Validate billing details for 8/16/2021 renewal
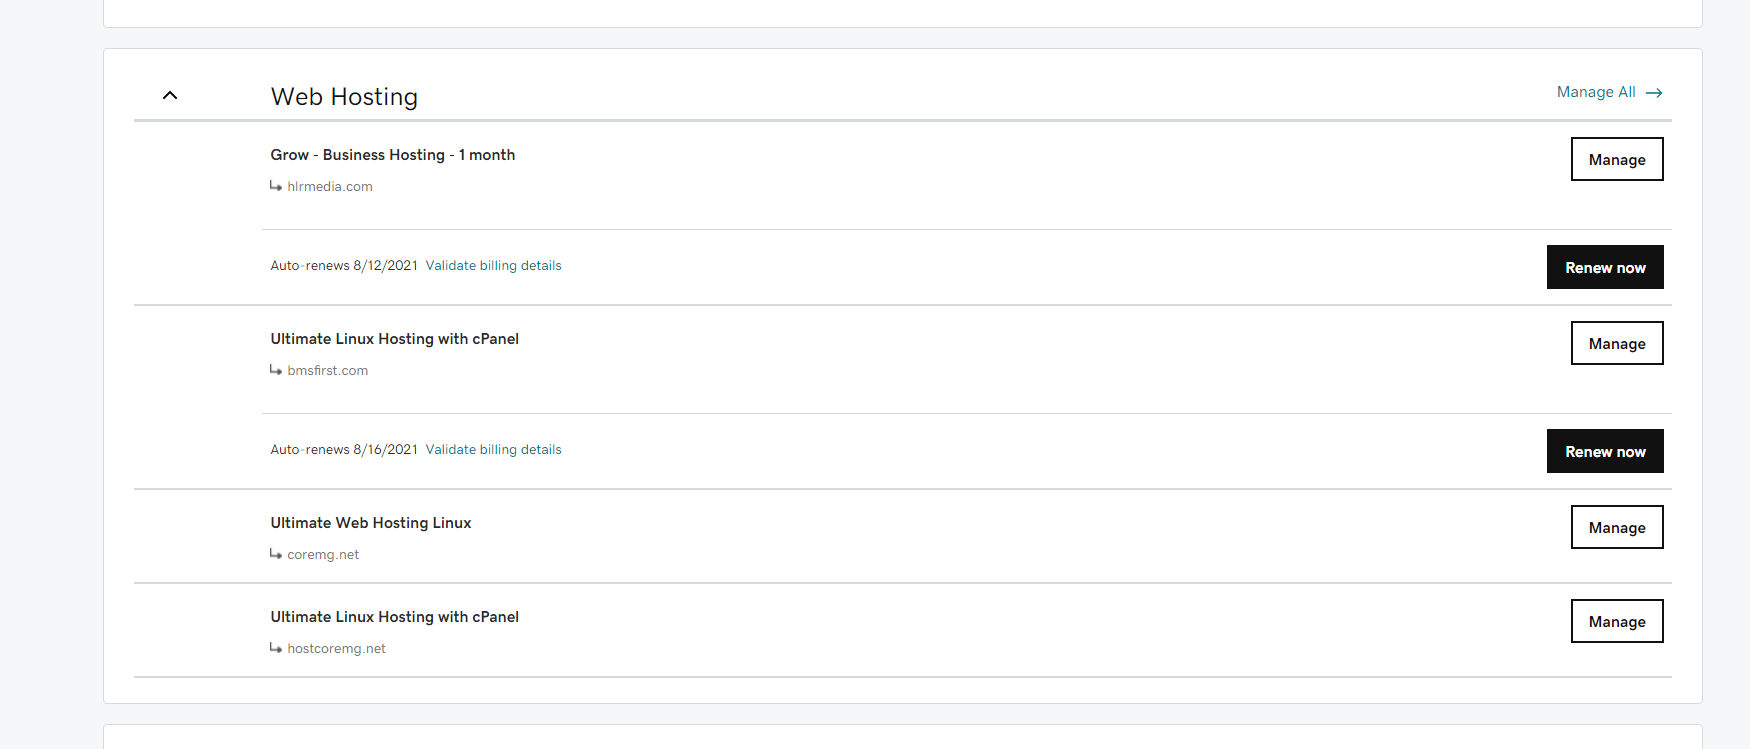This screenshot has height=749, width=1750. [x=493, y=450]
